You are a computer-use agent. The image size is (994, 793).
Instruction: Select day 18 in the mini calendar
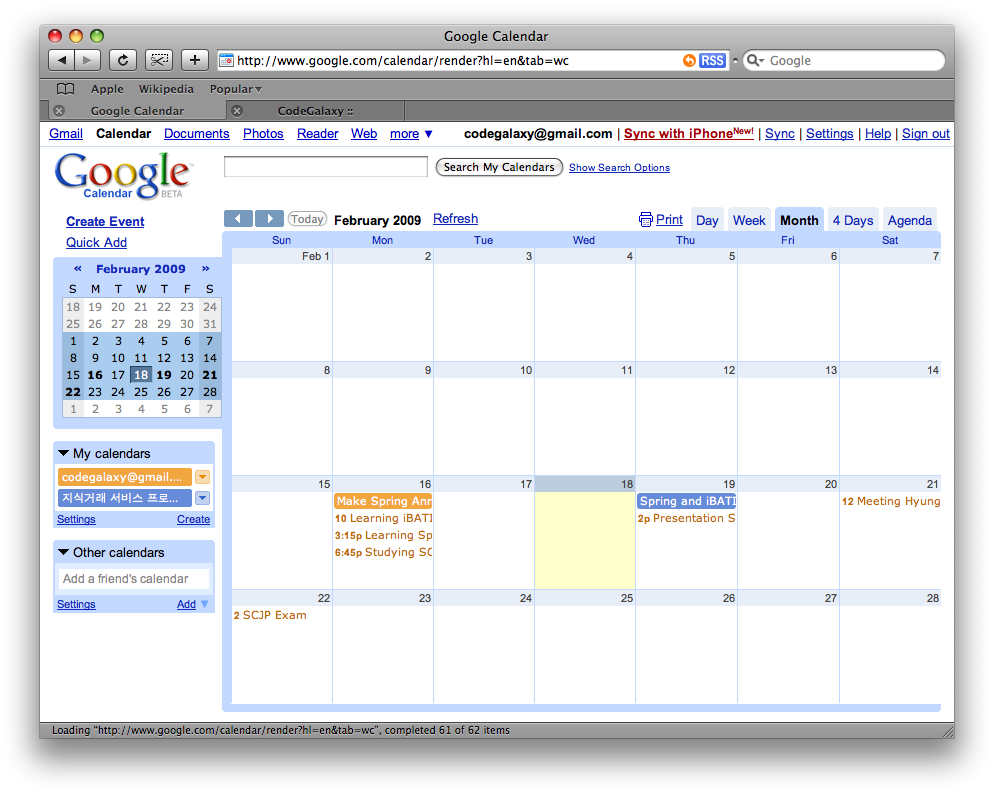(x=141, y=375)
